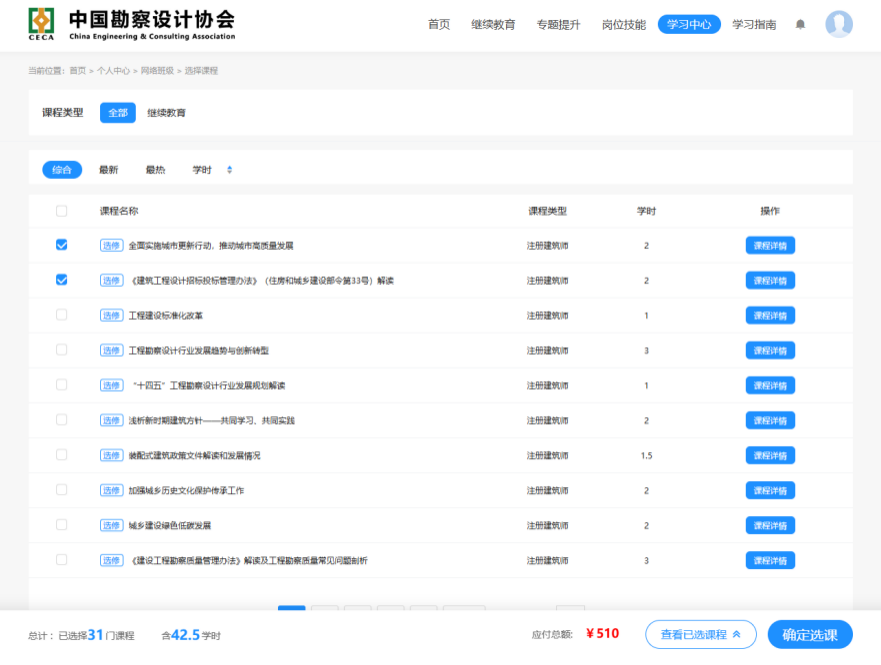Check the 装配式建筑政策文件解读 course checkbox
Screen dimensions: 881x665
62,454
